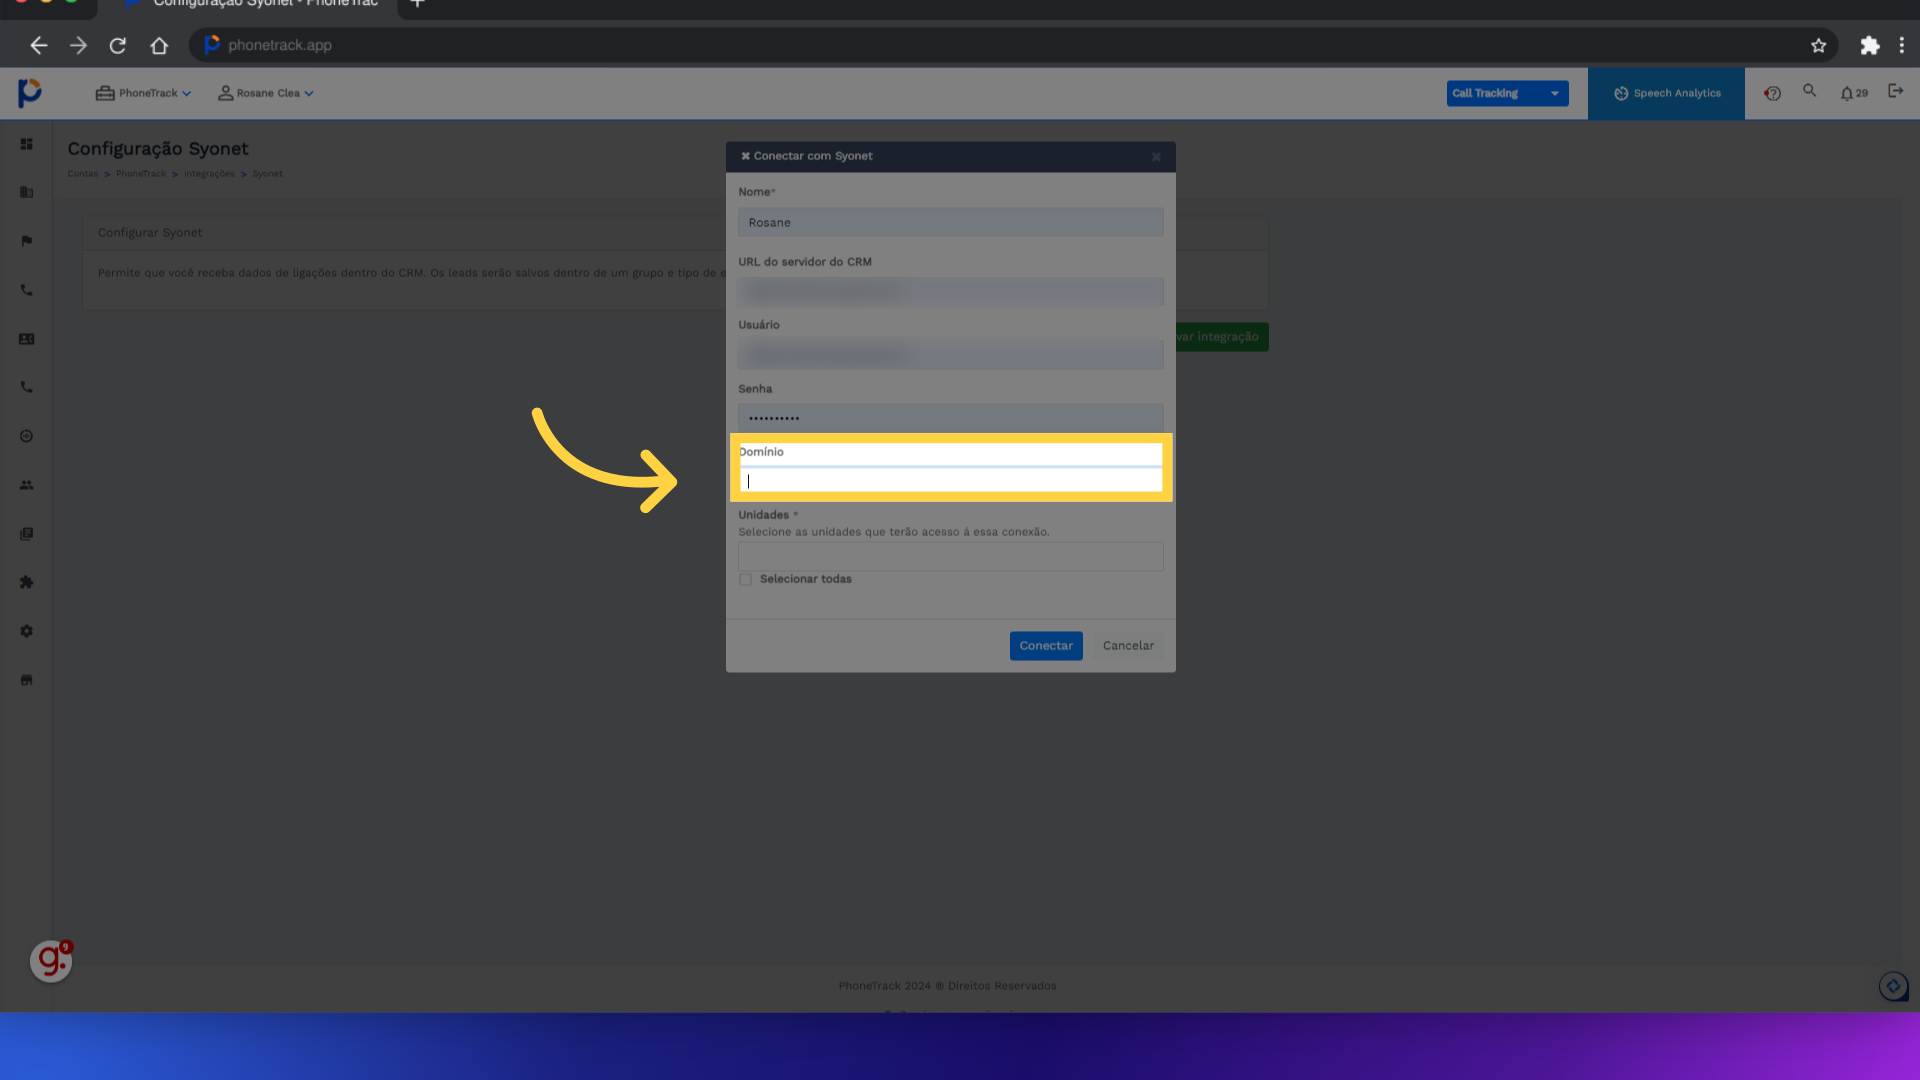Open the Call Tracking dropdown

click(1507, 93)
